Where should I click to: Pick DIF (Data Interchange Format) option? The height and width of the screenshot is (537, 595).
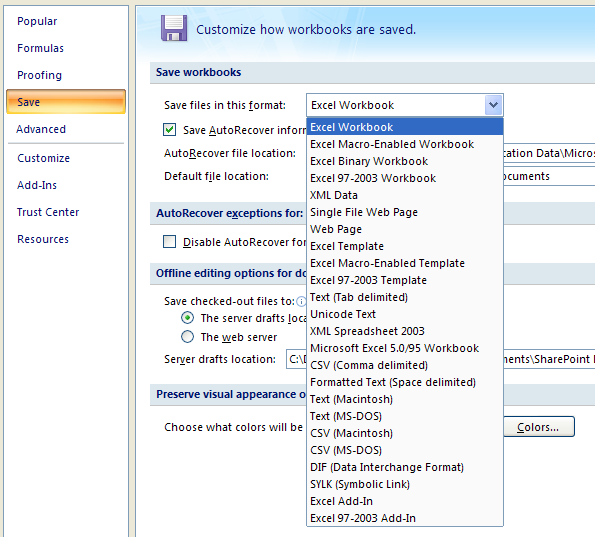[405, 467]
